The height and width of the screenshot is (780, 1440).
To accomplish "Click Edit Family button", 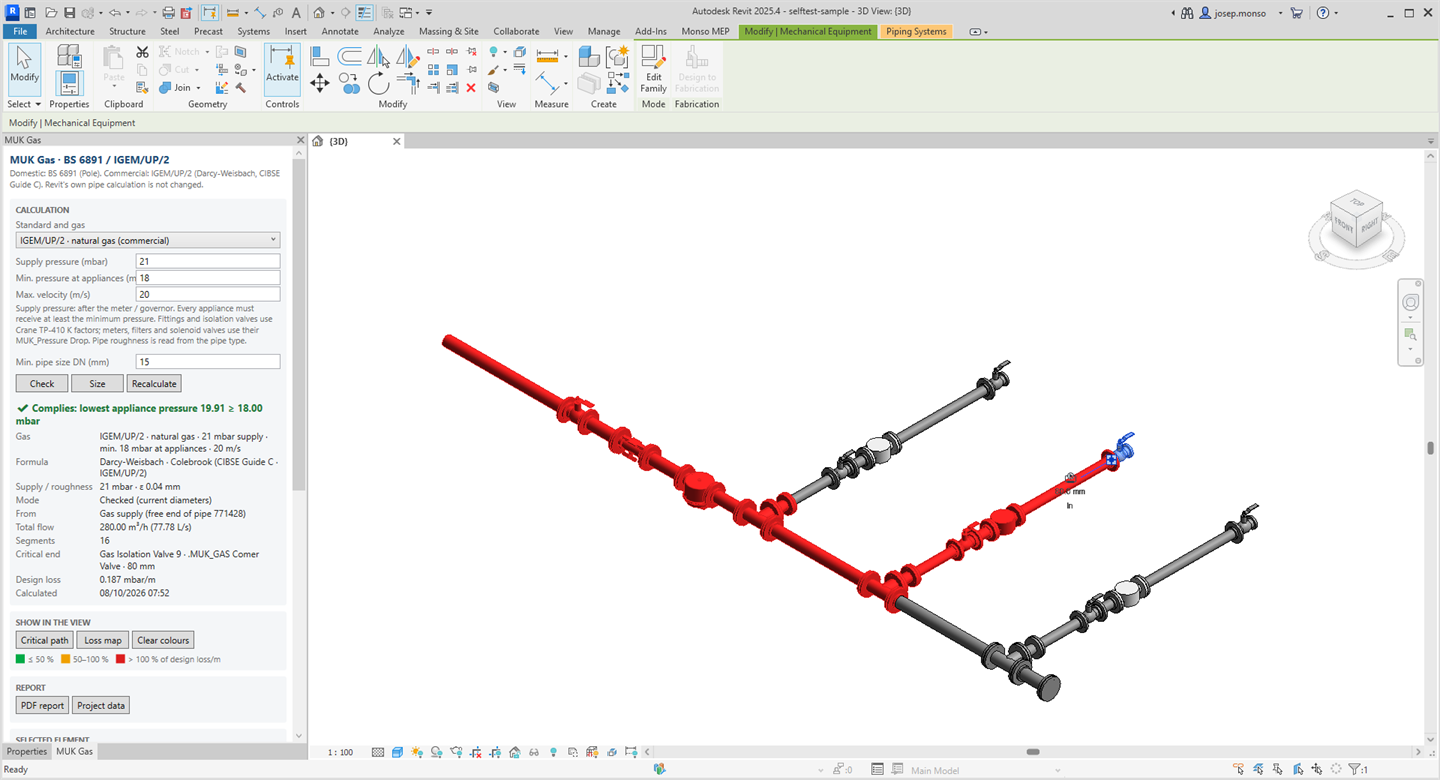I will 653,70.
